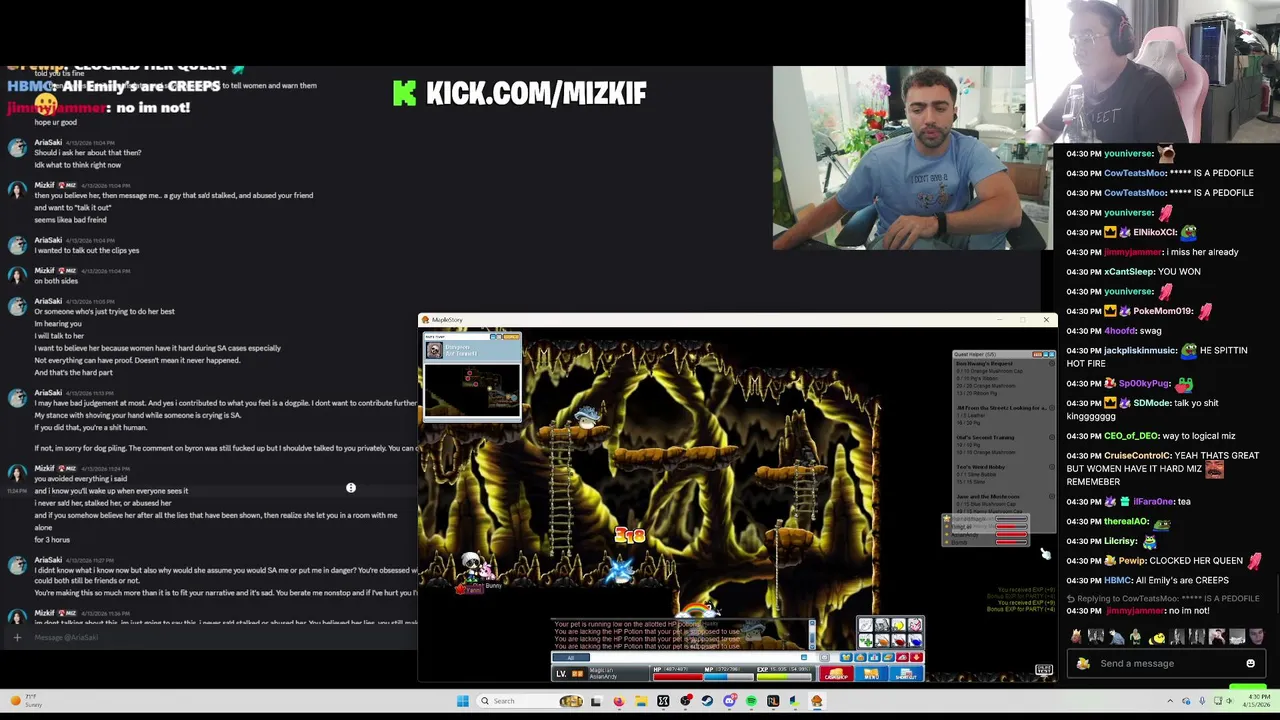Image resolution: width=1280 pixels, height=720 pixels.
Task: Open the emoji picker in Kick chat
Action: [1251, 663]
